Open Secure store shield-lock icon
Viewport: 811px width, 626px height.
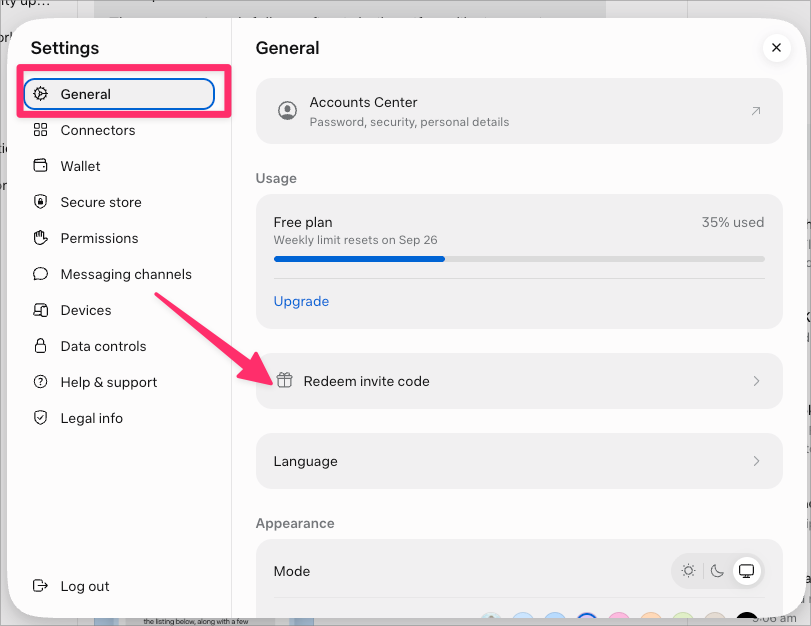(x=40, y=202)
